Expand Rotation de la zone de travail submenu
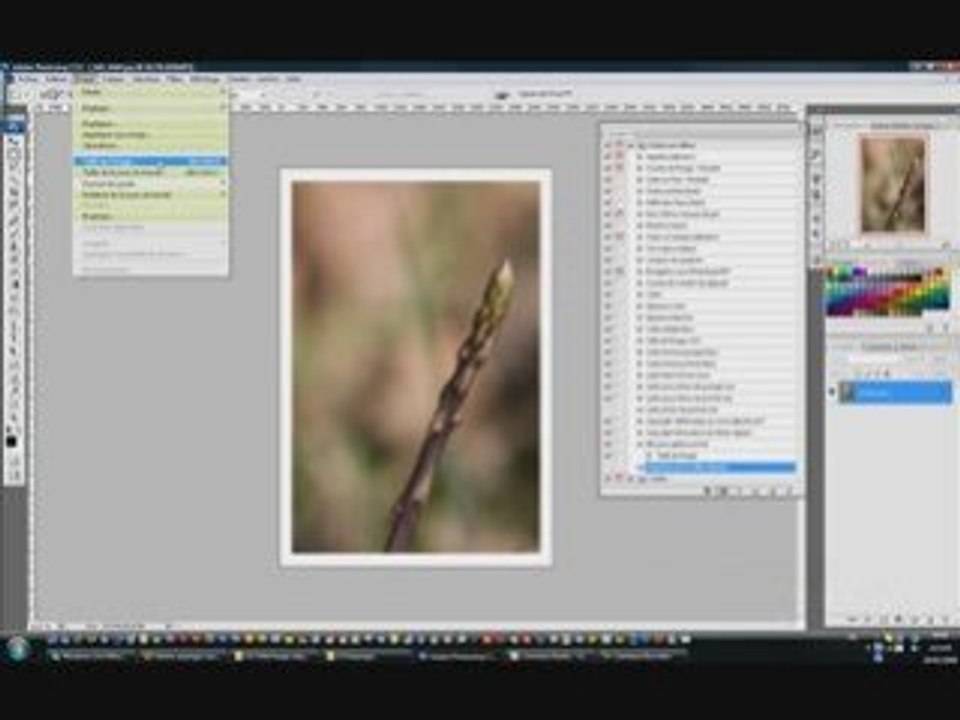Image resolution: width=960 pixels, height=720 pixels. coord(151,195)
